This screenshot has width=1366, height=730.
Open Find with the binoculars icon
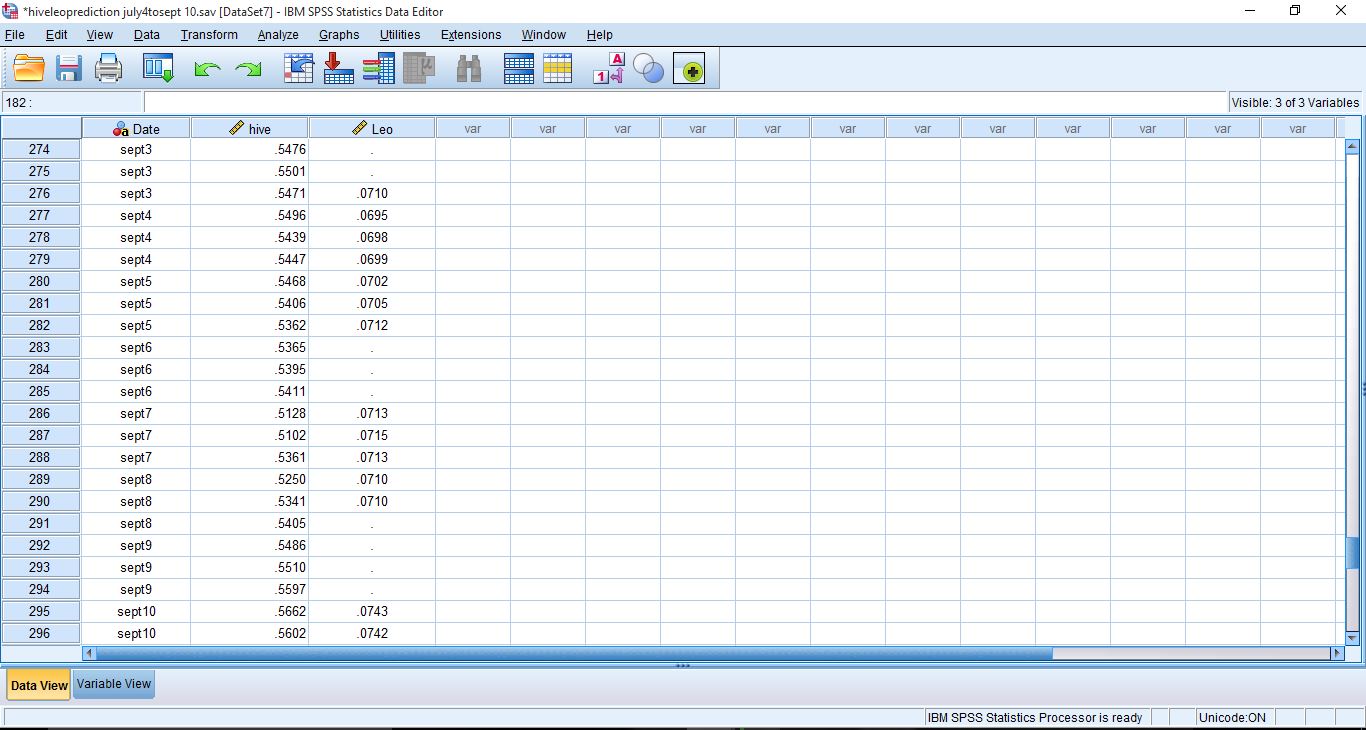tap(469, 68)
